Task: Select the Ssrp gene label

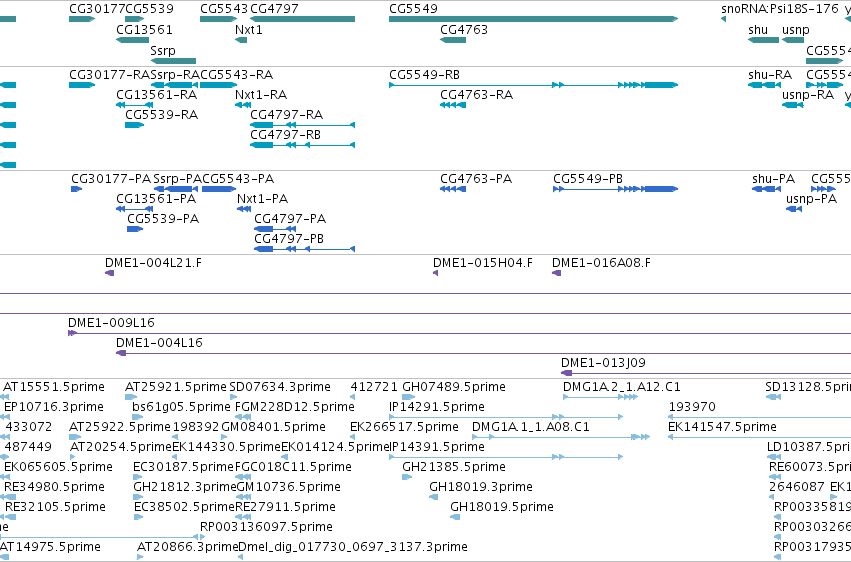Action: (x=163, y=50)
